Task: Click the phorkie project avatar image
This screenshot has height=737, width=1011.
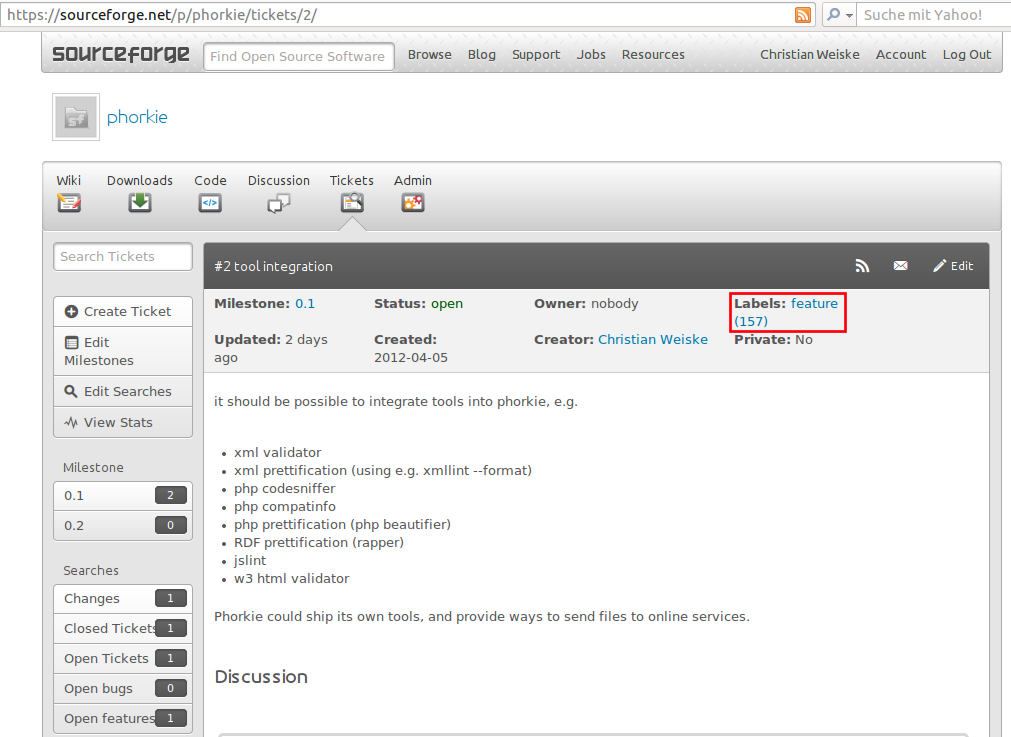Action: tap(76, 118)
